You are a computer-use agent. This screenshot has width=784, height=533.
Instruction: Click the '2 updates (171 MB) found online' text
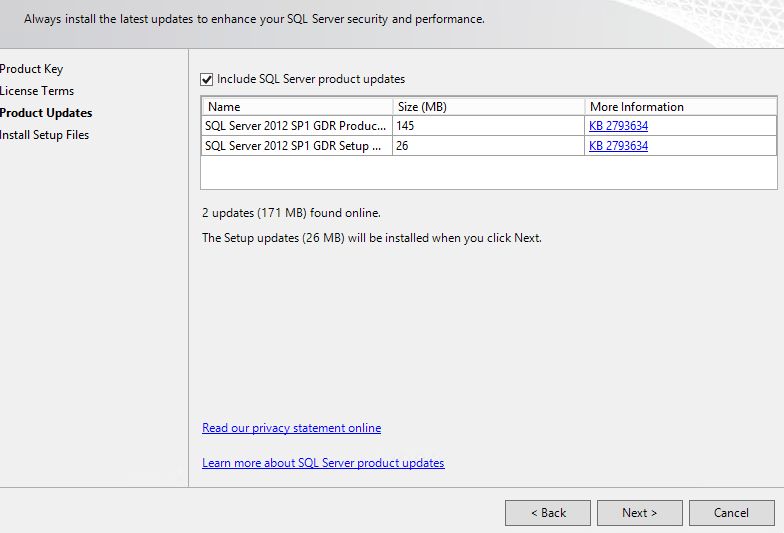[x=292, y=213]
